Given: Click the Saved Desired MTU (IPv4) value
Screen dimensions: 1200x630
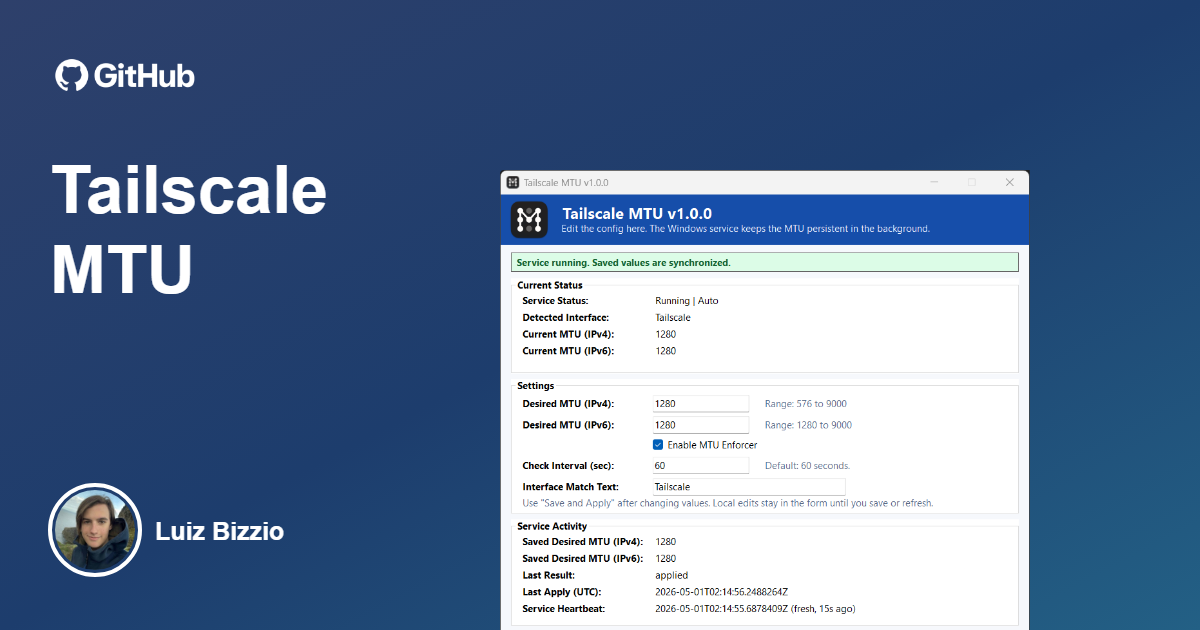Looking at the screenshot, I should (666, 542).
